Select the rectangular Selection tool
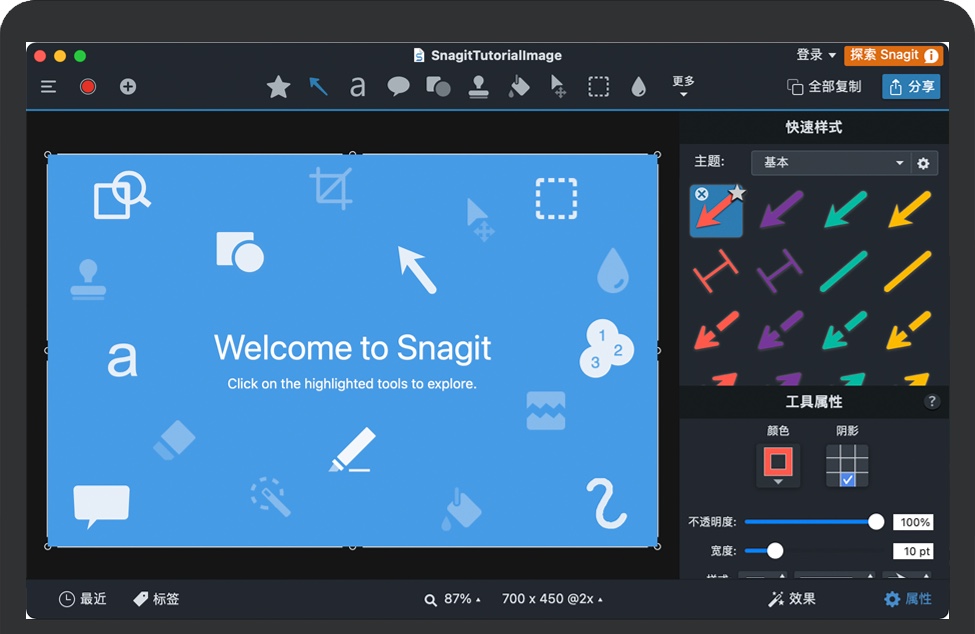This screenshot has height=634, width=975. (598, 86)
